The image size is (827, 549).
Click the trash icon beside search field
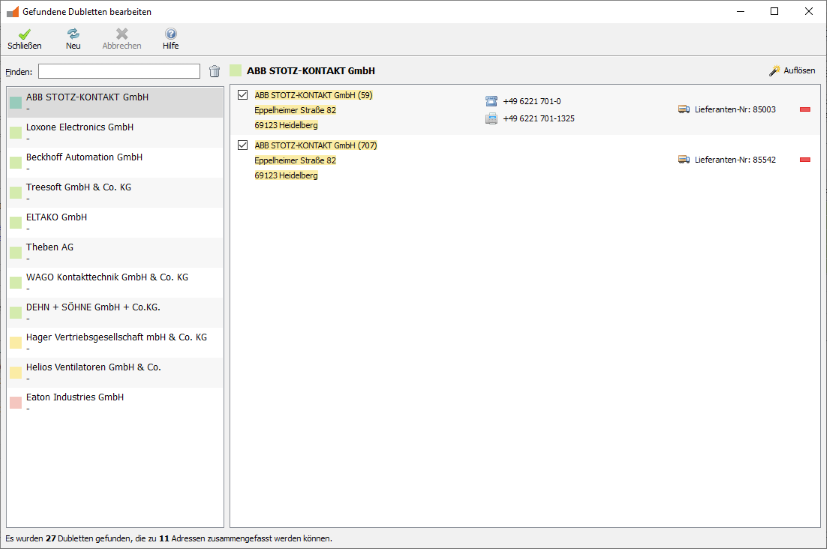tap(214, 71)
